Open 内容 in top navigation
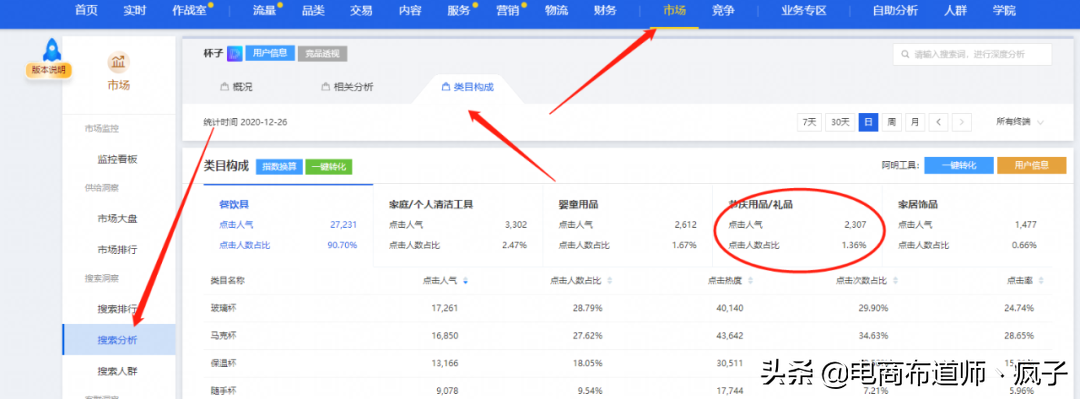The width and height of the screenshot is (1080, 399). (x=411, y=10)
